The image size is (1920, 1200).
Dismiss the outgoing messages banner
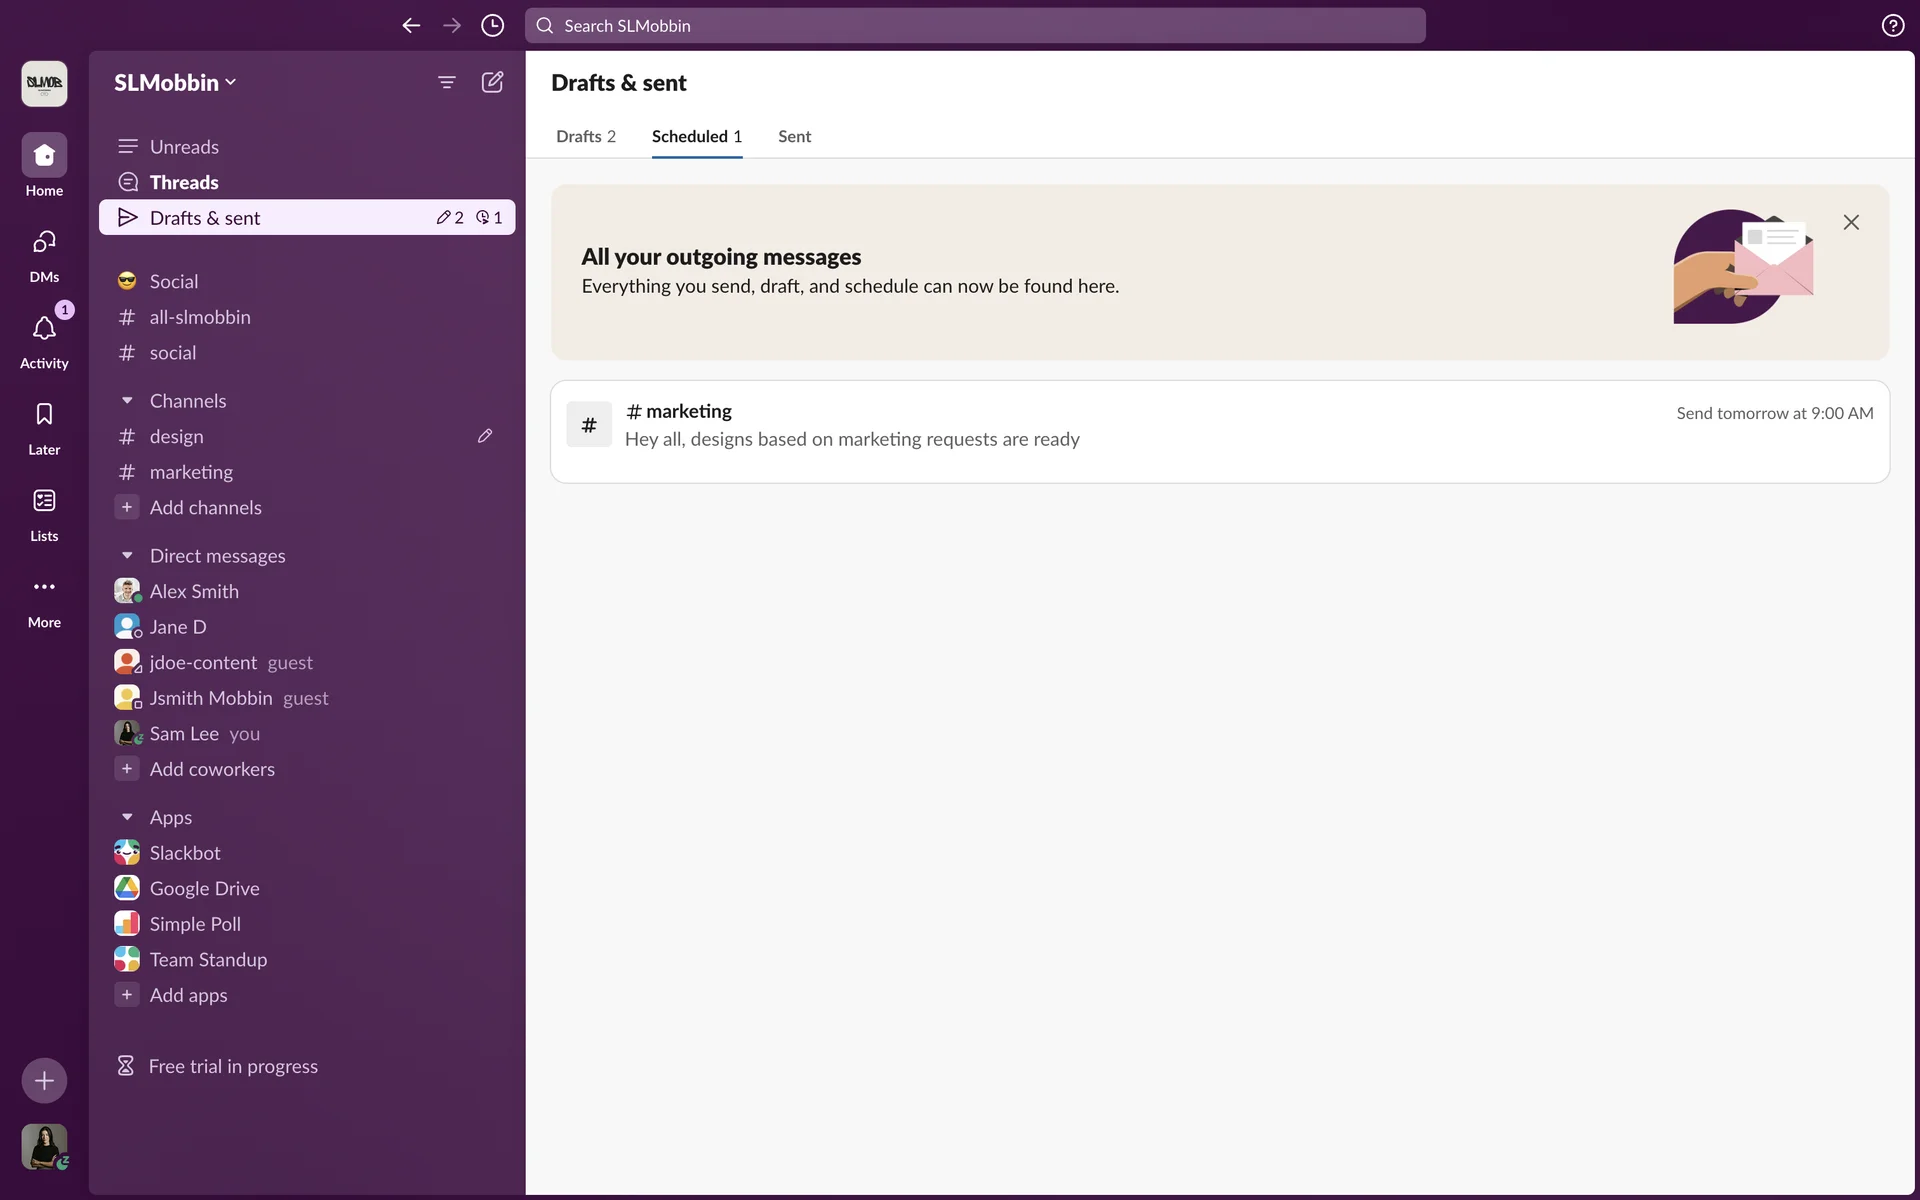tap(1851, 223)
